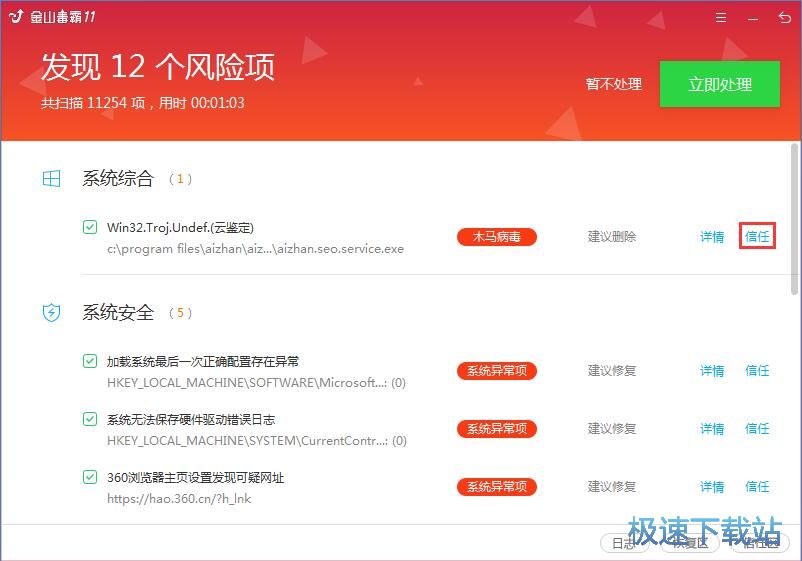Uncheck 加载系统最后一次正确配置存在异常 checkbox
Image resolution: width=802 pixels, height=561 pixels.
90,361
